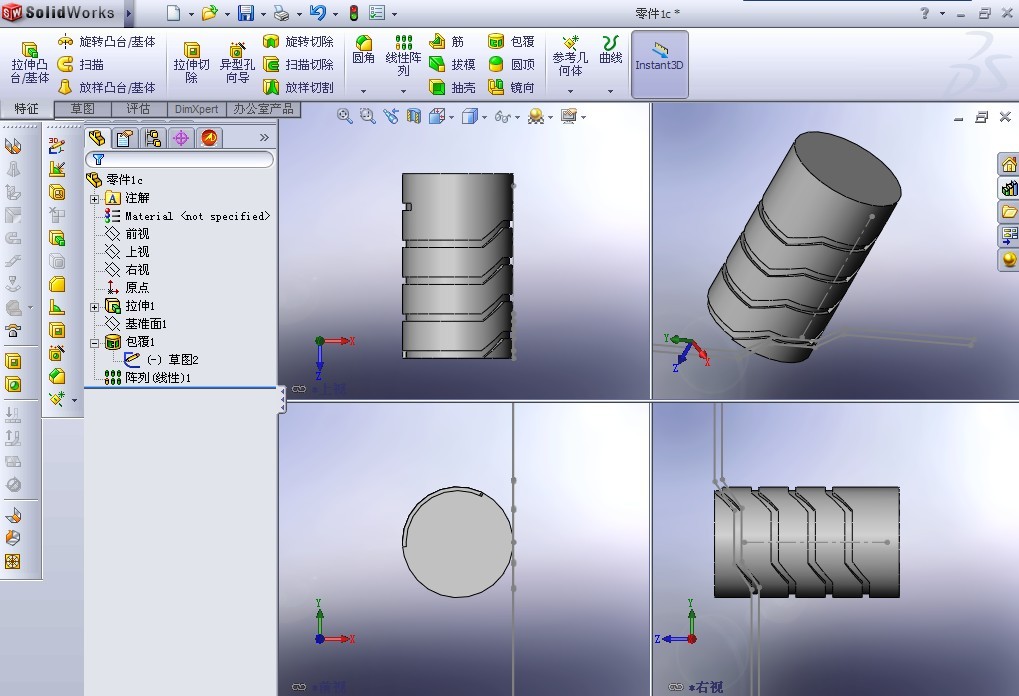Click the Linear Pattern (线性阵列) tool
This screenshot has height=696, width=1019.
pos(404,55)
